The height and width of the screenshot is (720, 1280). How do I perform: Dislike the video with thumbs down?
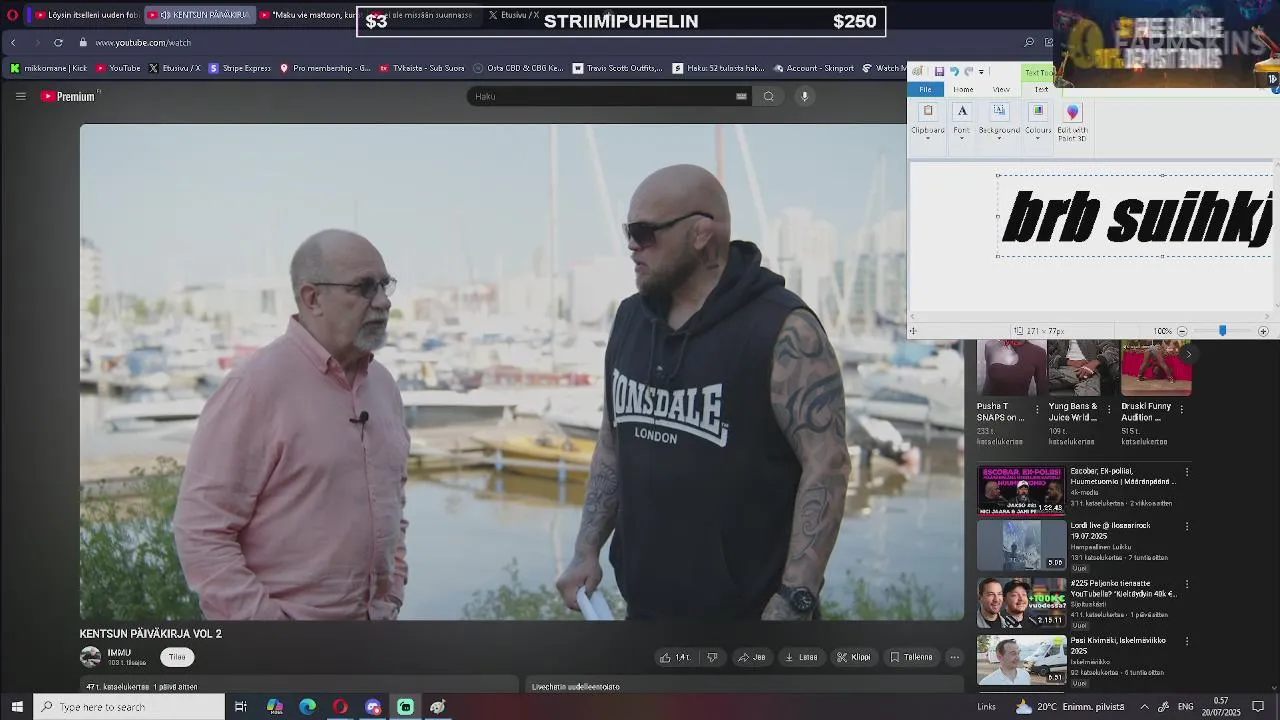712,657
